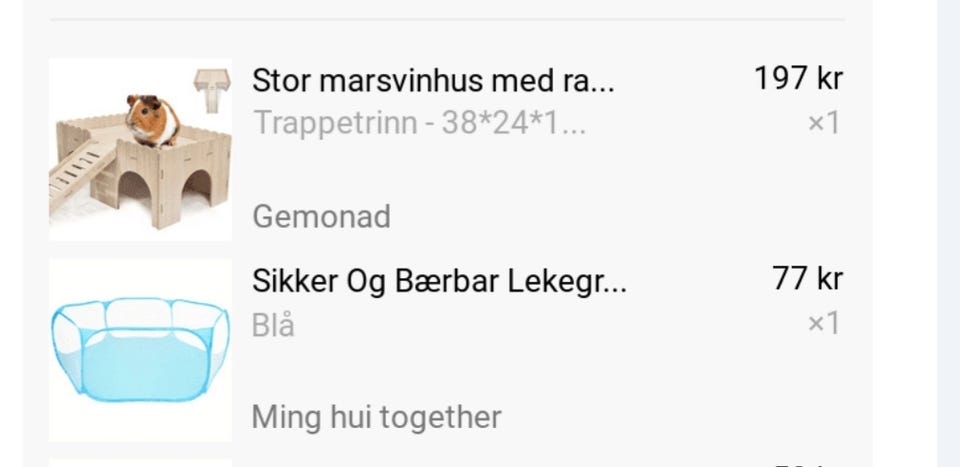Select the 'Blå' color variant text
This screenshot has width=960, height=467.
[273, 325]
